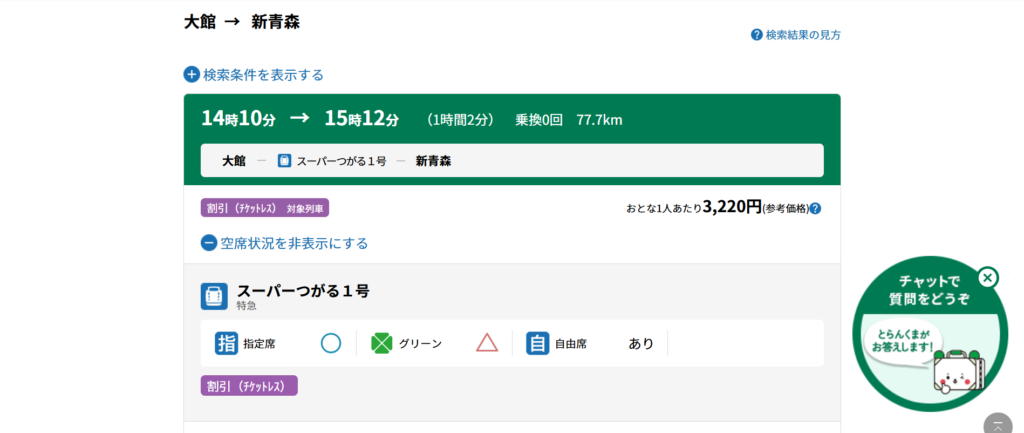Click the circle availability mark for 指定席
Image resolution: width=1024 pixels, height=433 pixels.
click(331, 343)
